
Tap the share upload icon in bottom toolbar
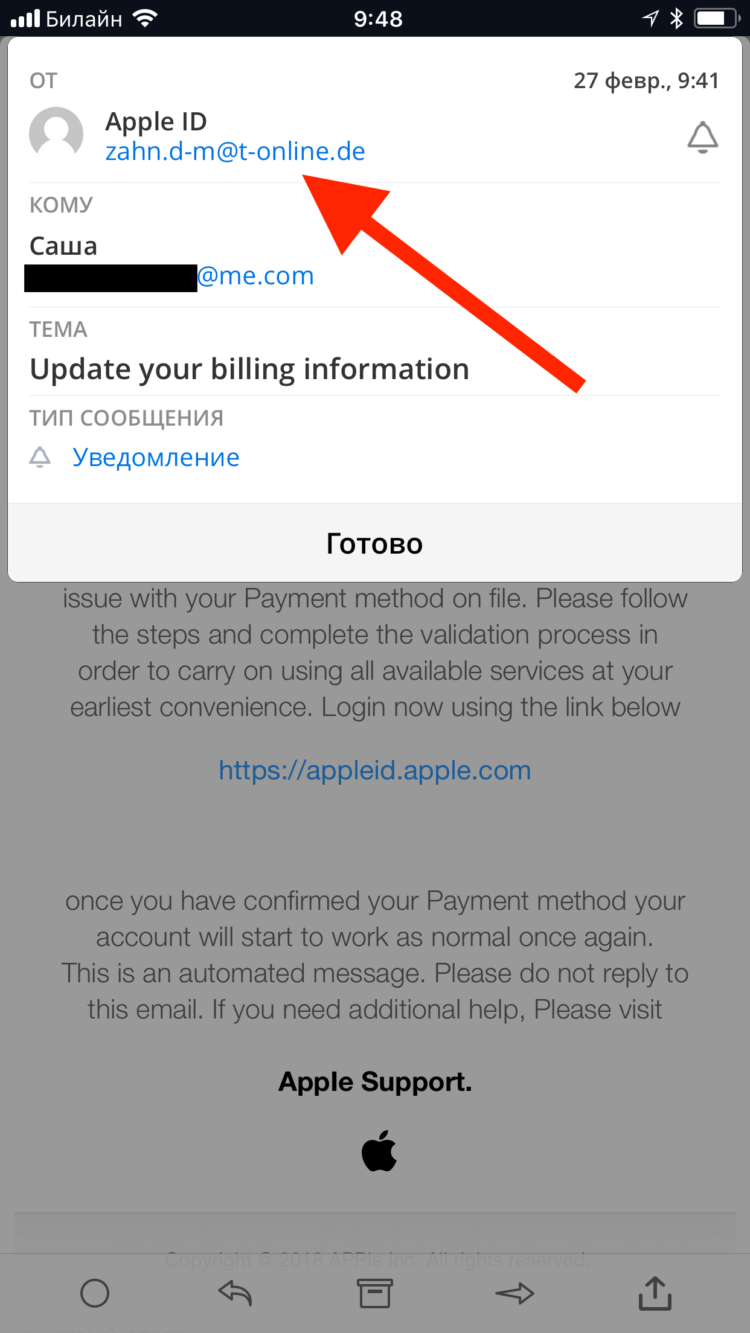point(655,1291)
